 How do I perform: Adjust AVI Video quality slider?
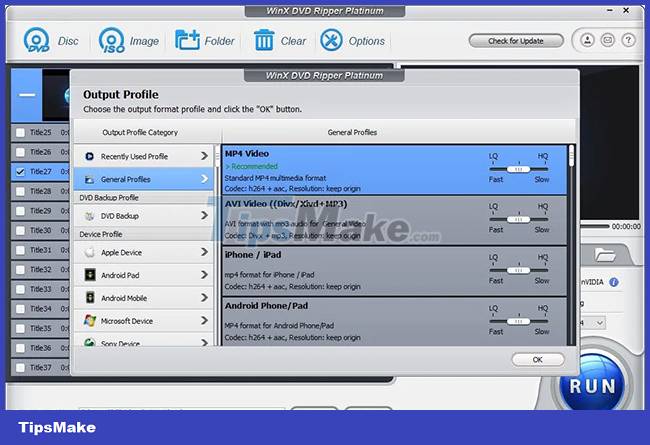pos(518,219)
